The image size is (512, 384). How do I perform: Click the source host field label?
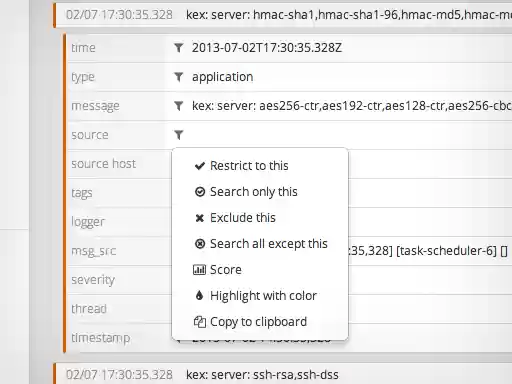[x=103, y=164]
